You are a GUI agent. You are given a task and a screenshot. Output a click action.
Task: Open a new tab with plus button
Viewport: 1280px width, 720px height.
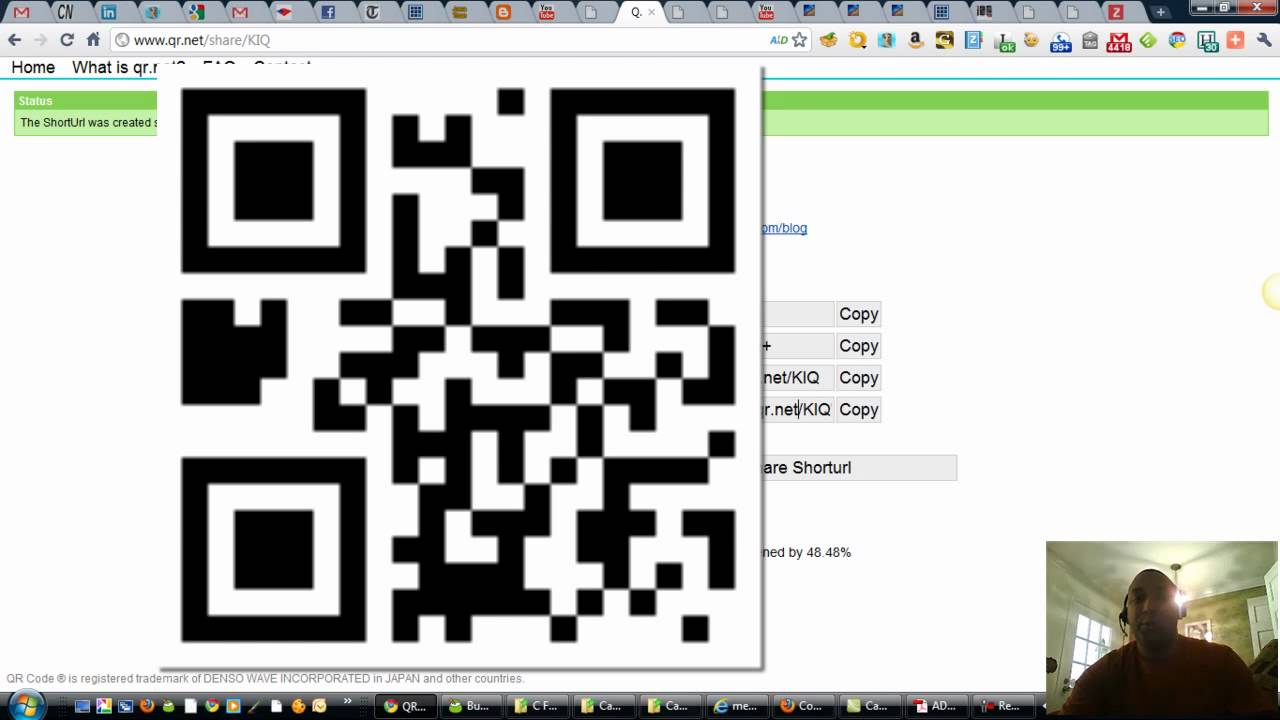click(1160, 12)
